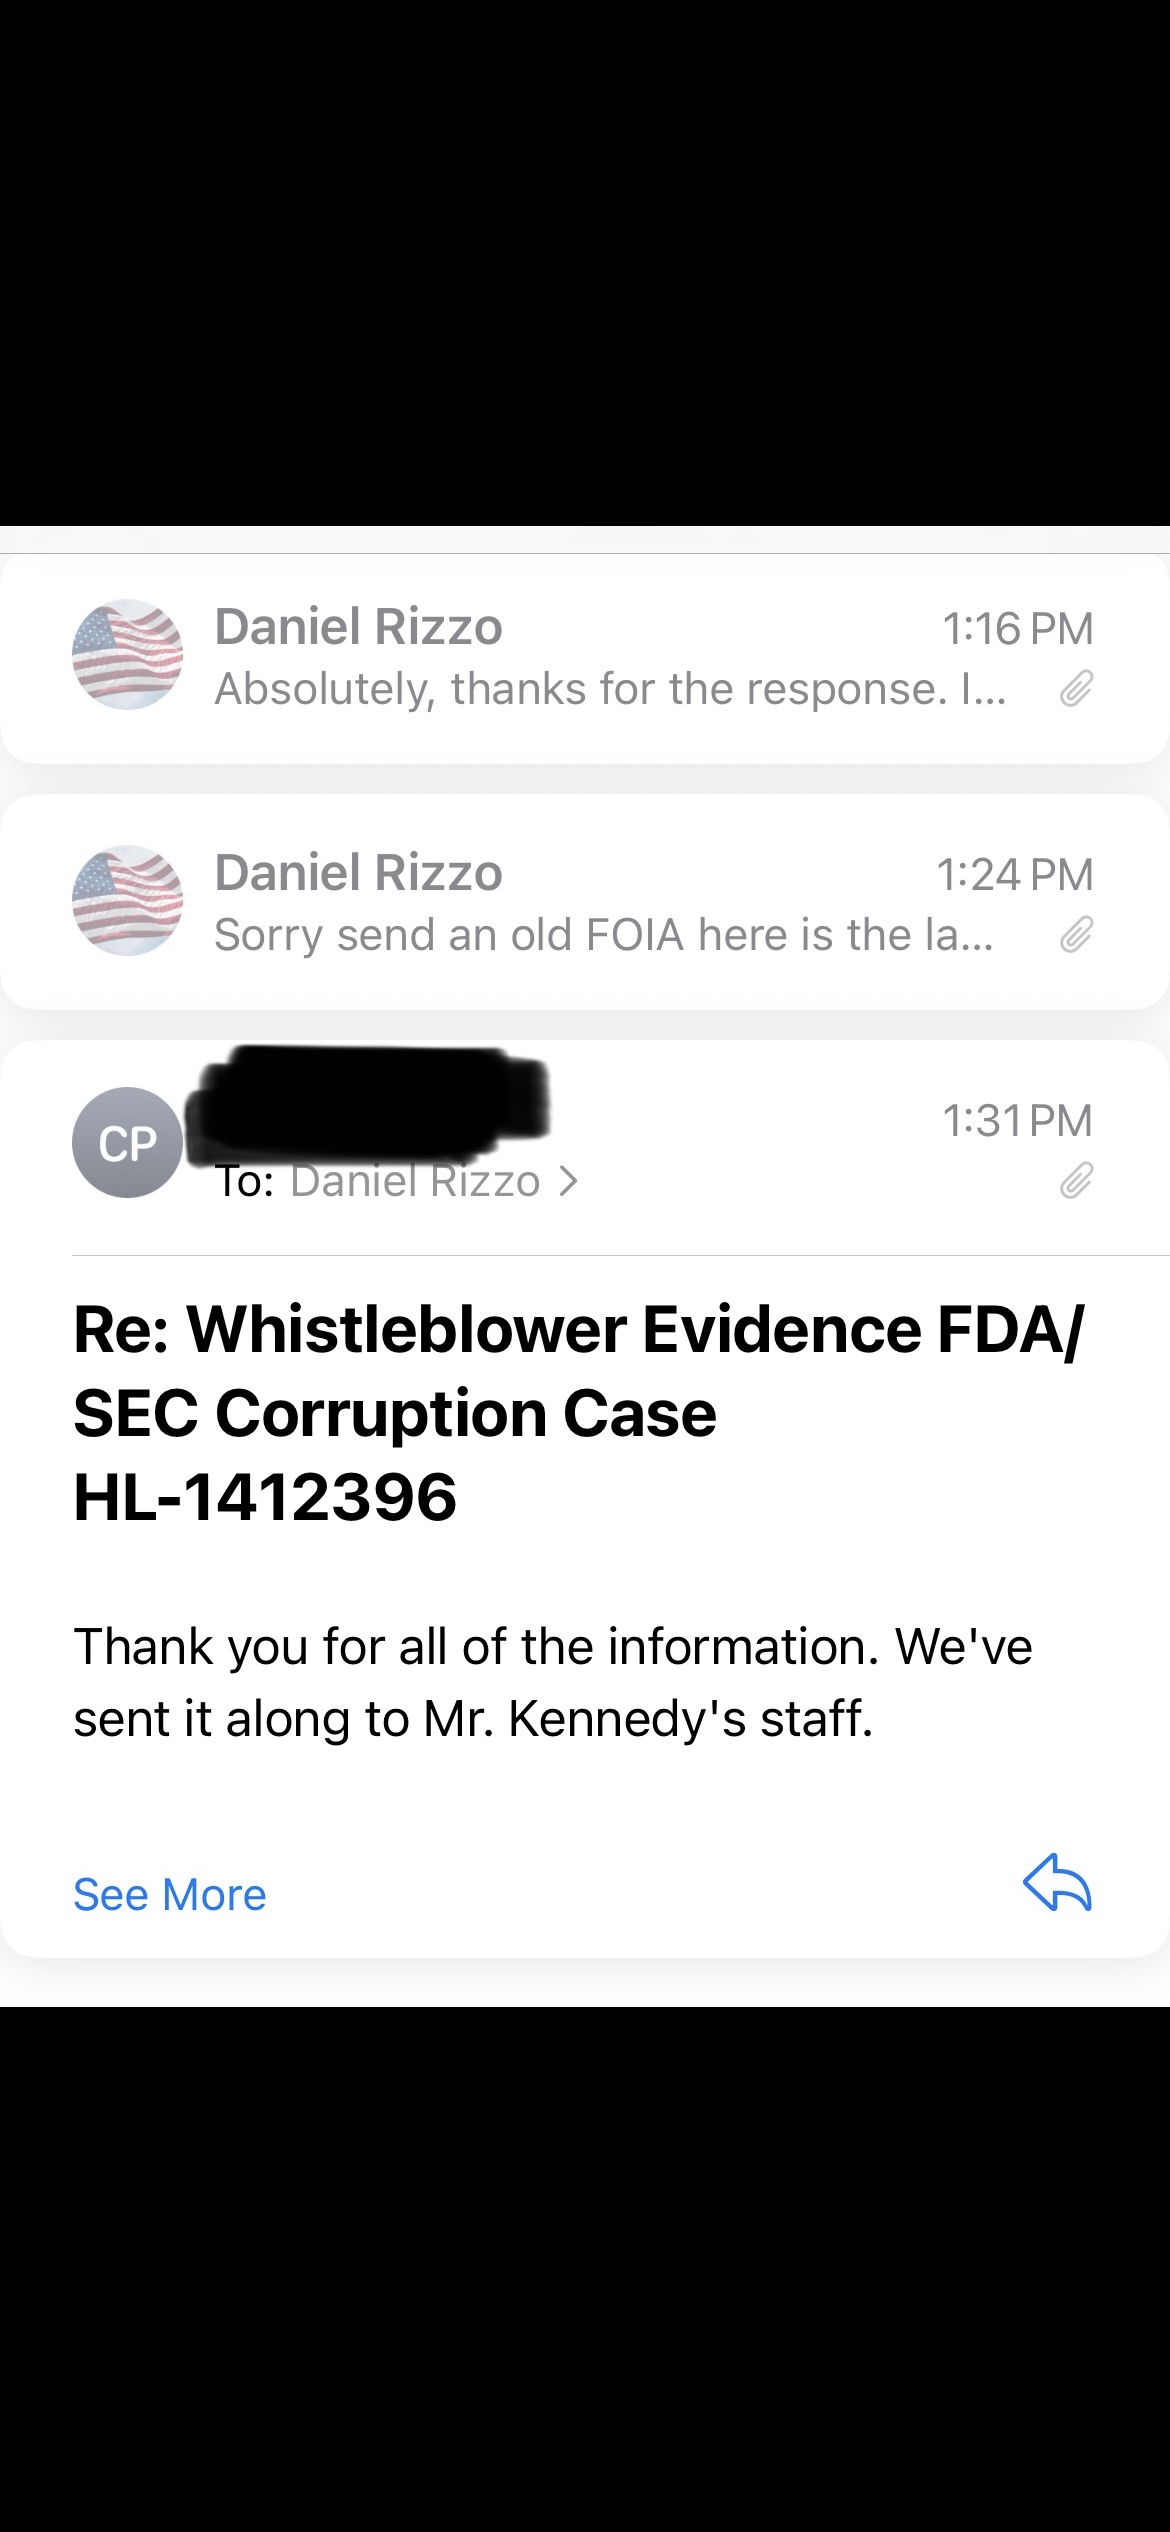The height and width of the screenshot is (2532, 1170).
Task: Open attachment paperclip on 1:24 PM message
Action: click(x=1076, y=935)
